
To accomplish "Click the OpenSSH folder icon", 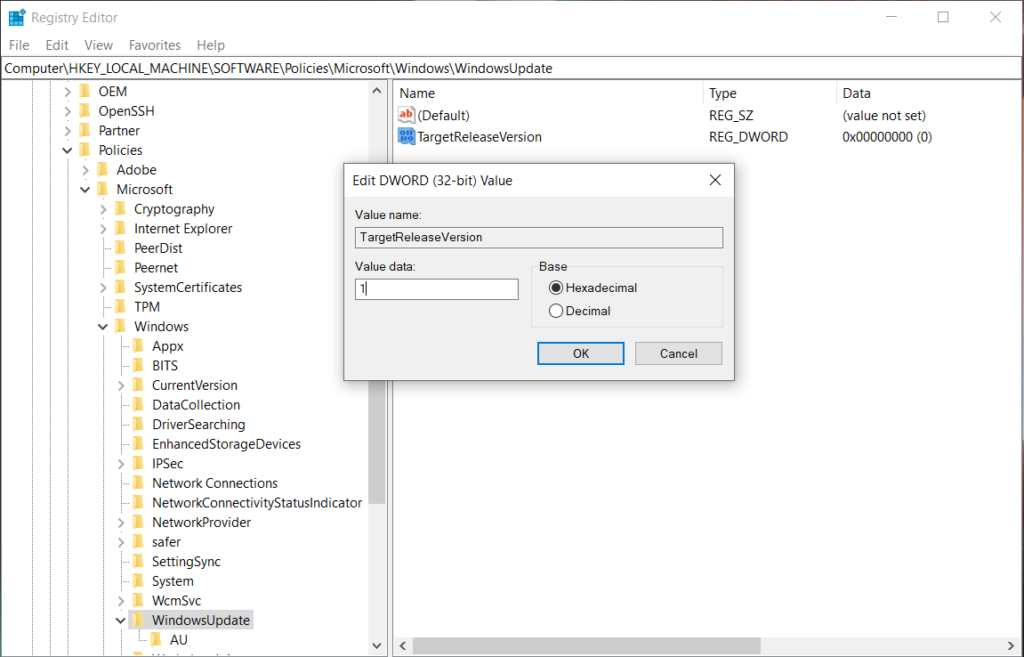I will pos(84,111).
